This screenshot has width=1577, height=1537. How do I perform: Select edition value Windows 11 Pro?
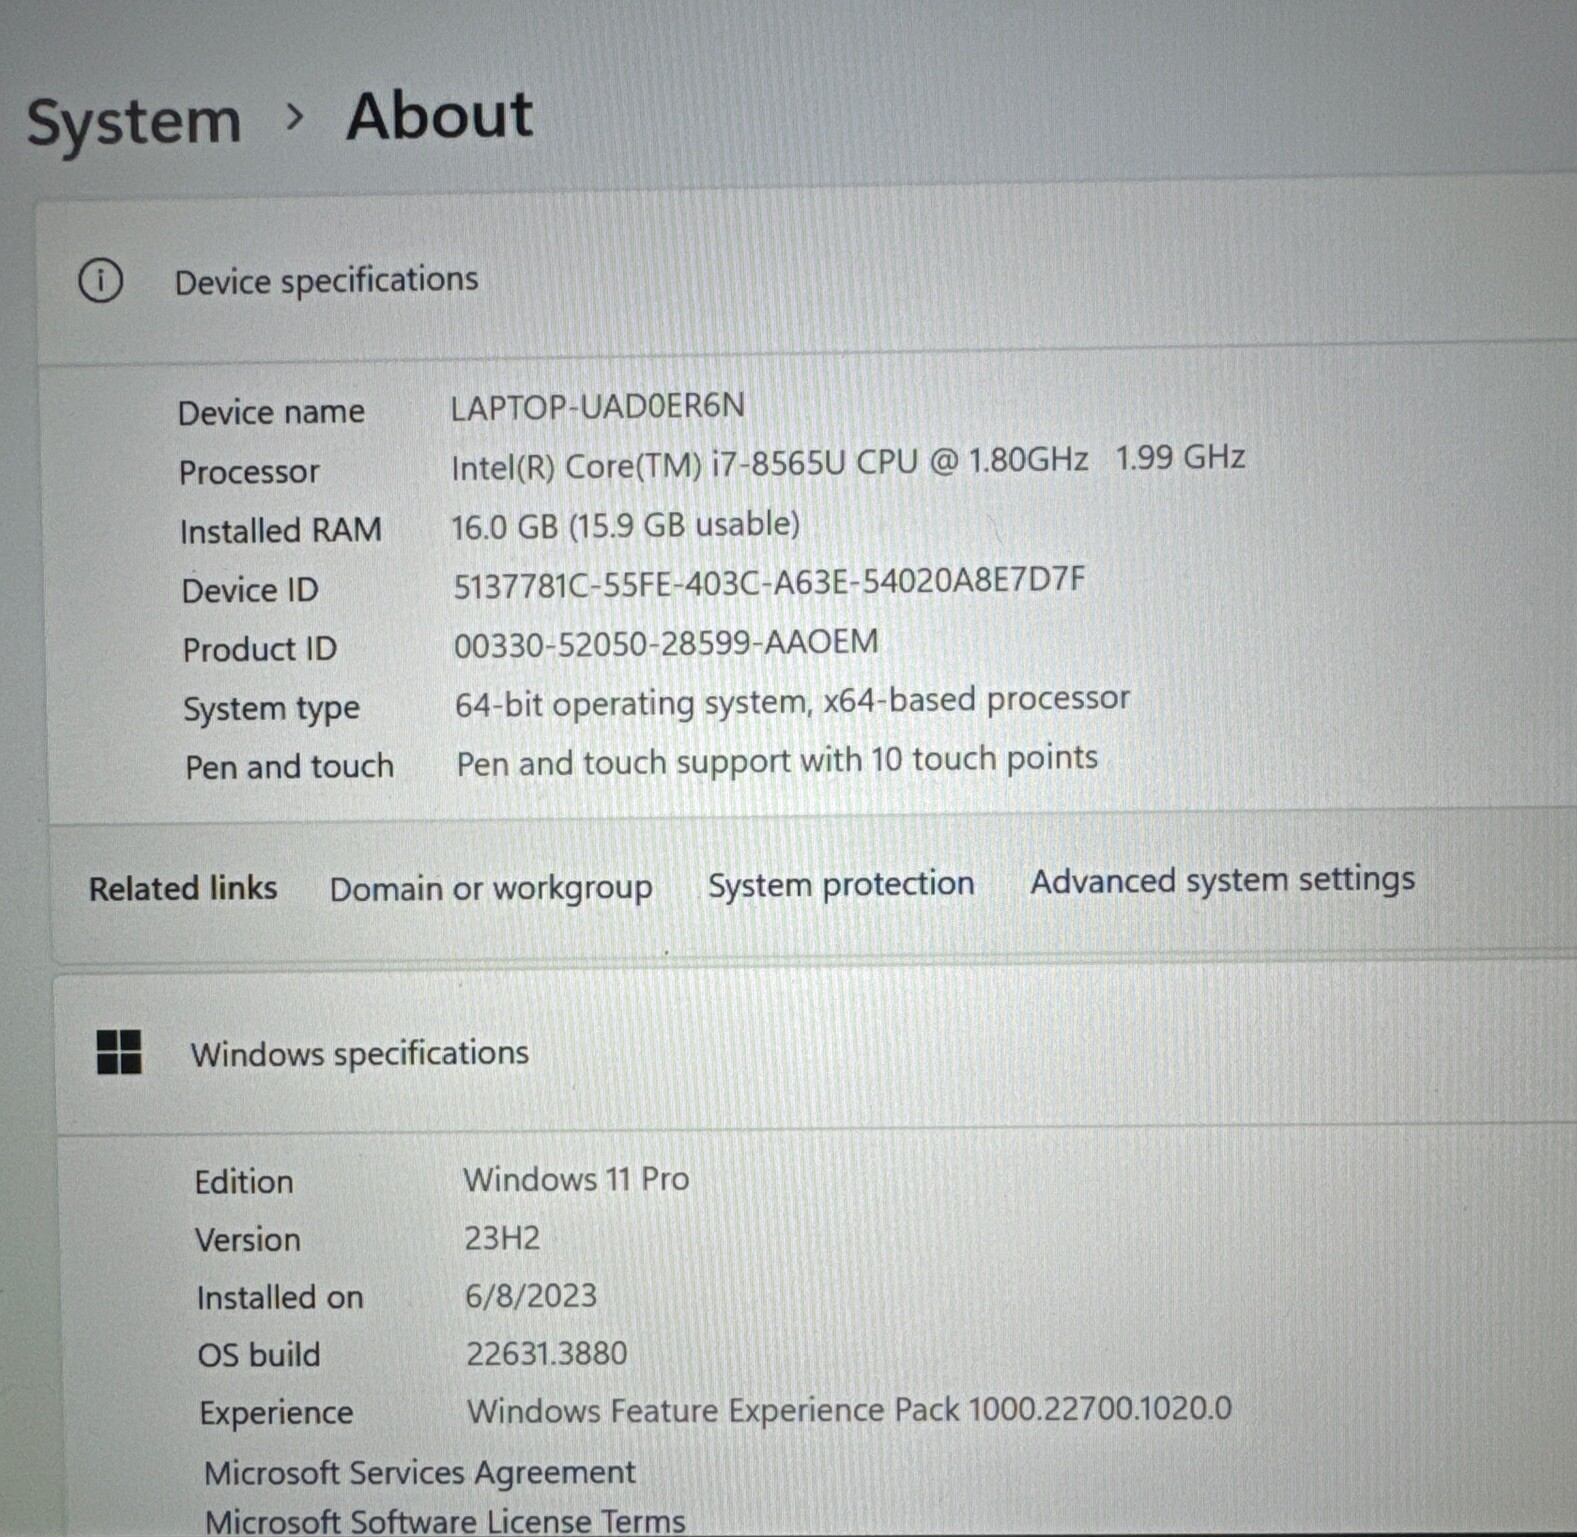click(576, 1179)
